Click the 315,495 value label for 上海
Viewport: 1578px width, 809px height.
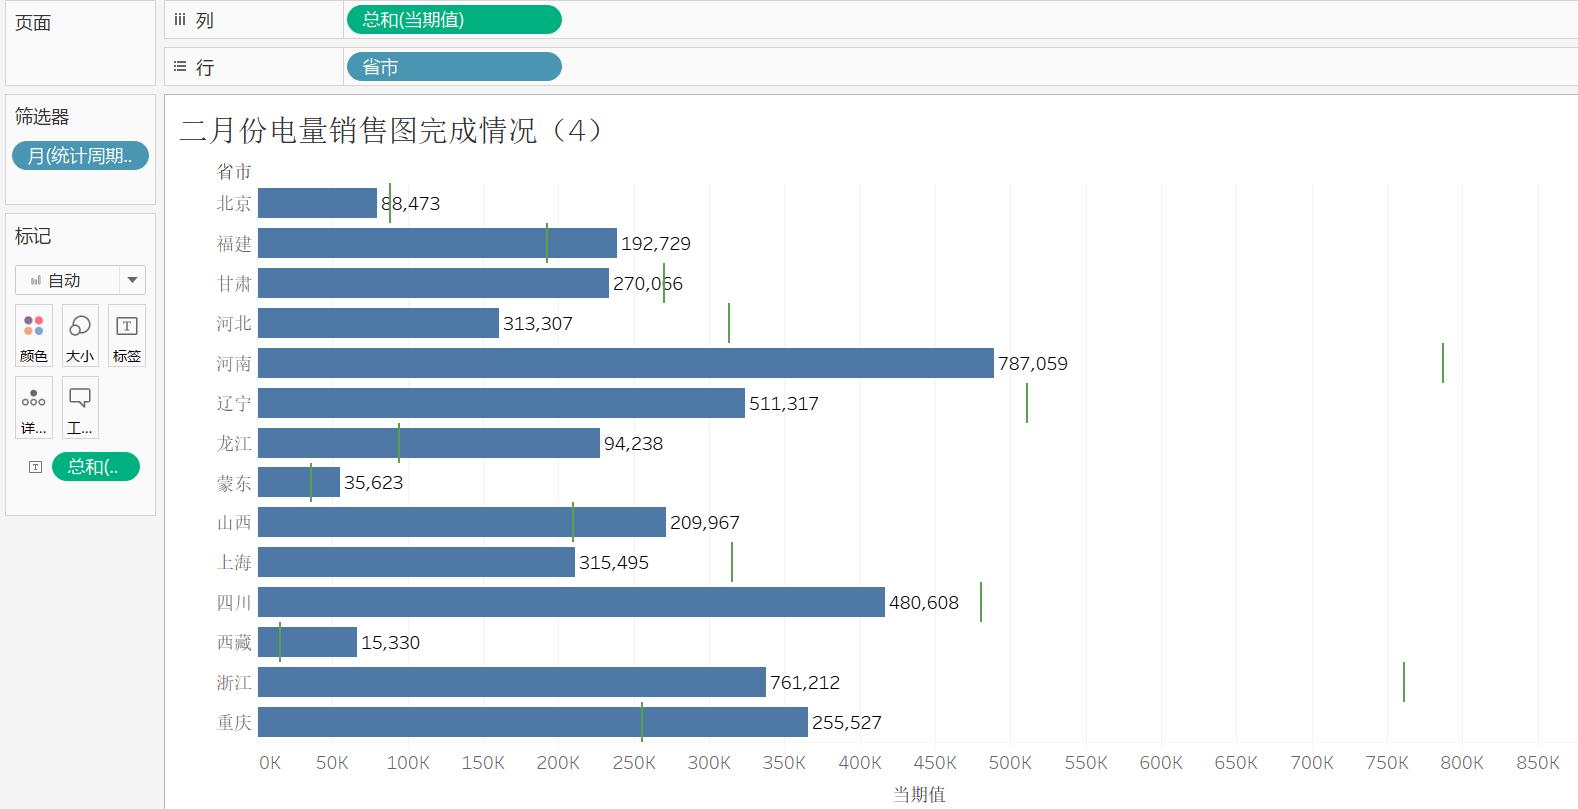614,562
